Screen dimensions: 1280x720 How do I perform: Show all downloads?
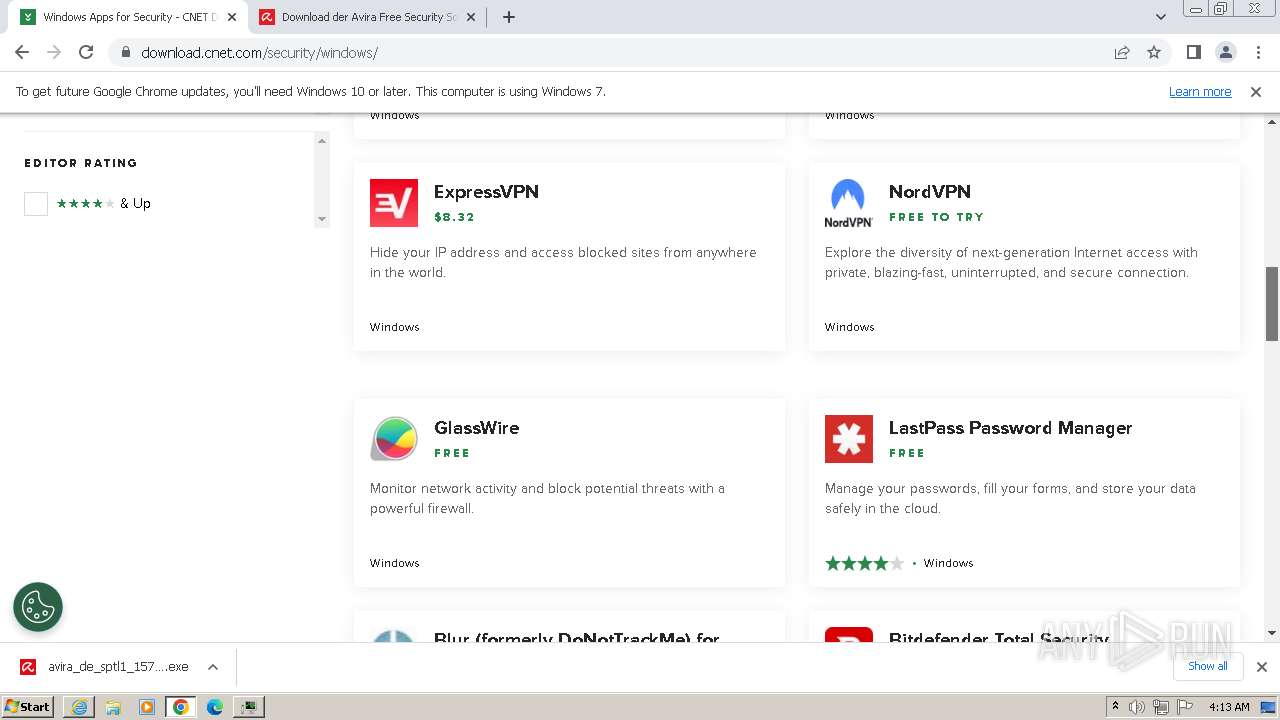pyautogui.click(x=1208, y=666)
